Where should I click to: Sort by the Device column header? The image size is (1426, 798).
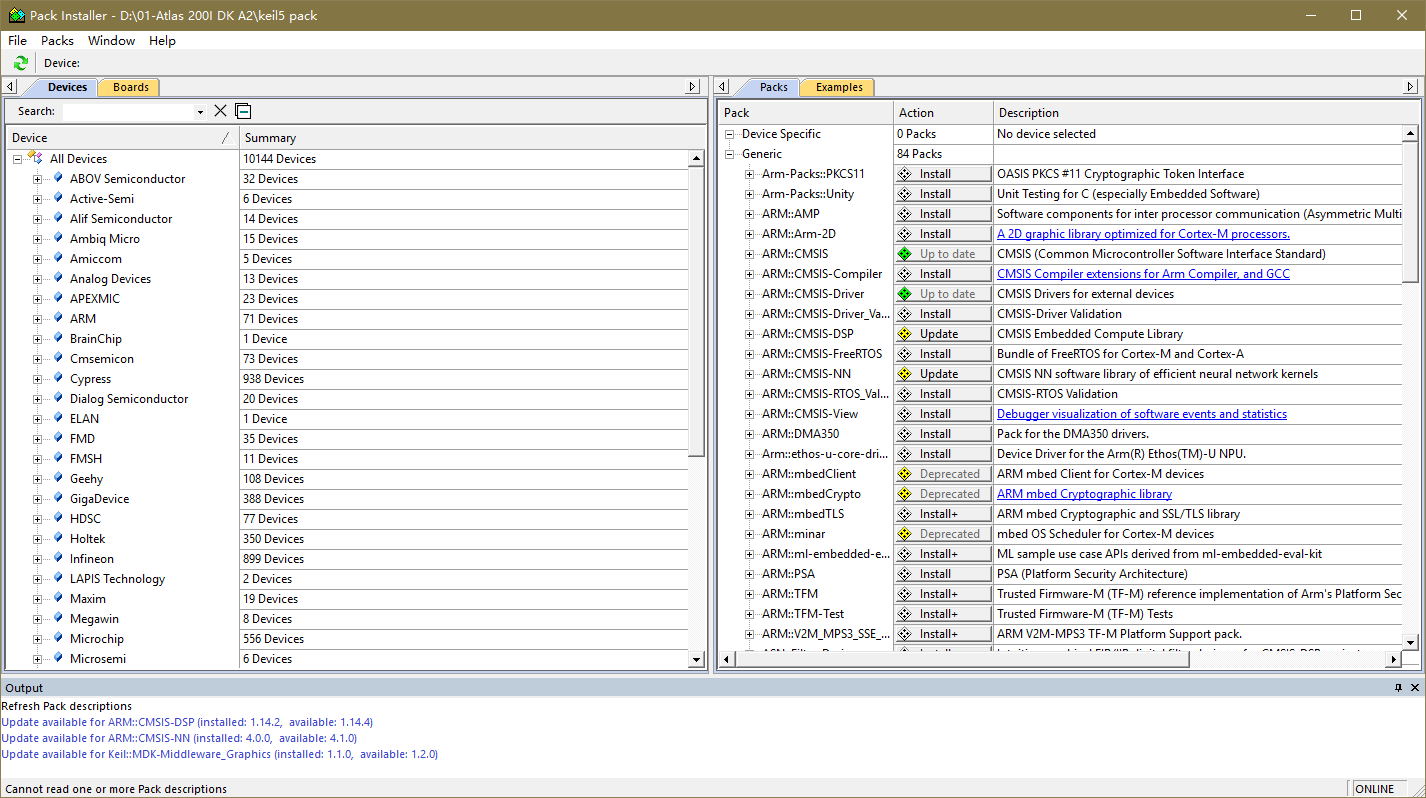(x=122, y=138)
